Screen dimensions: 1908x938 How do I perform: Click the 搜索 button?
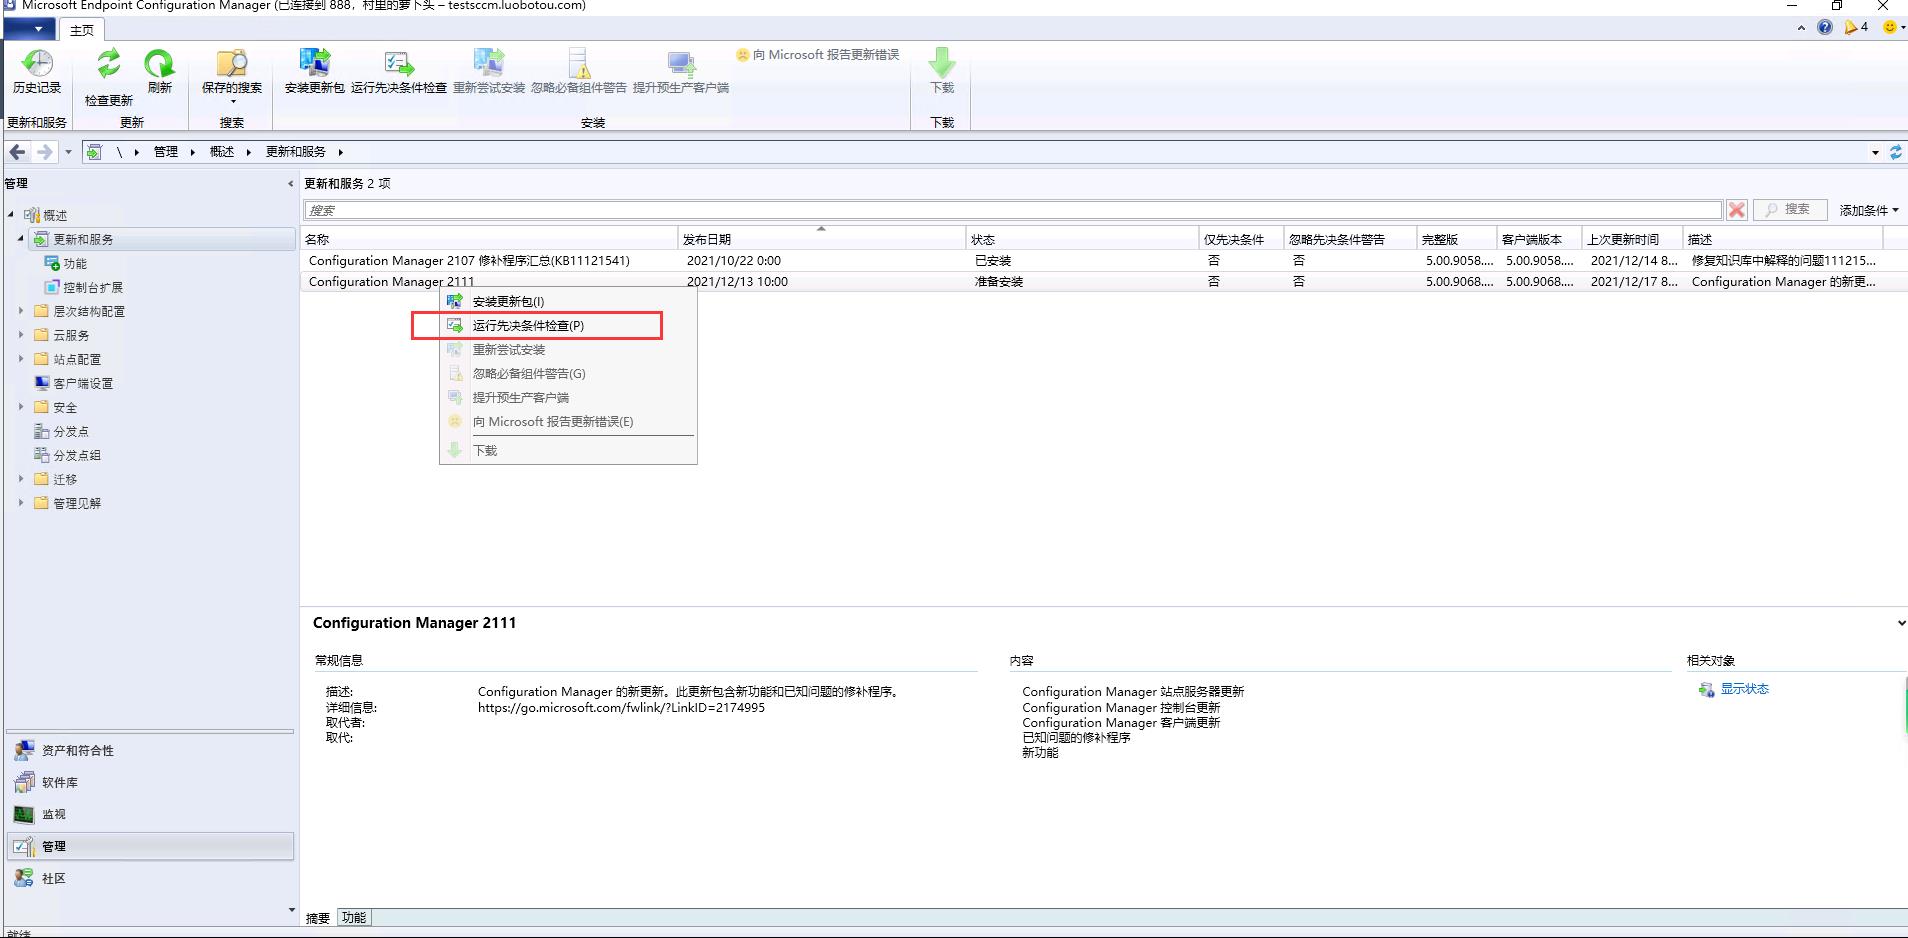pos(1790,210)
